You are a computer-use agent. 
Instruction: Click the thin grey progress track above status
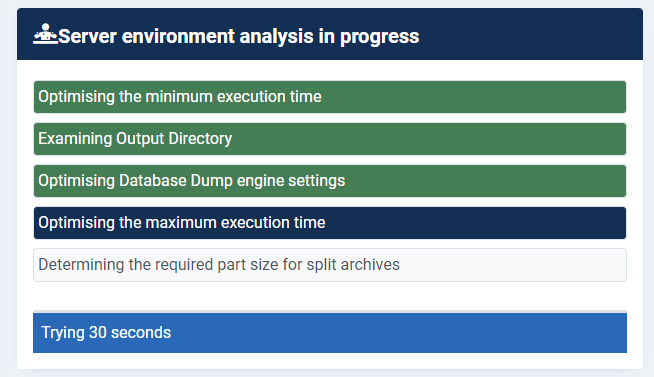pos(330,312)
